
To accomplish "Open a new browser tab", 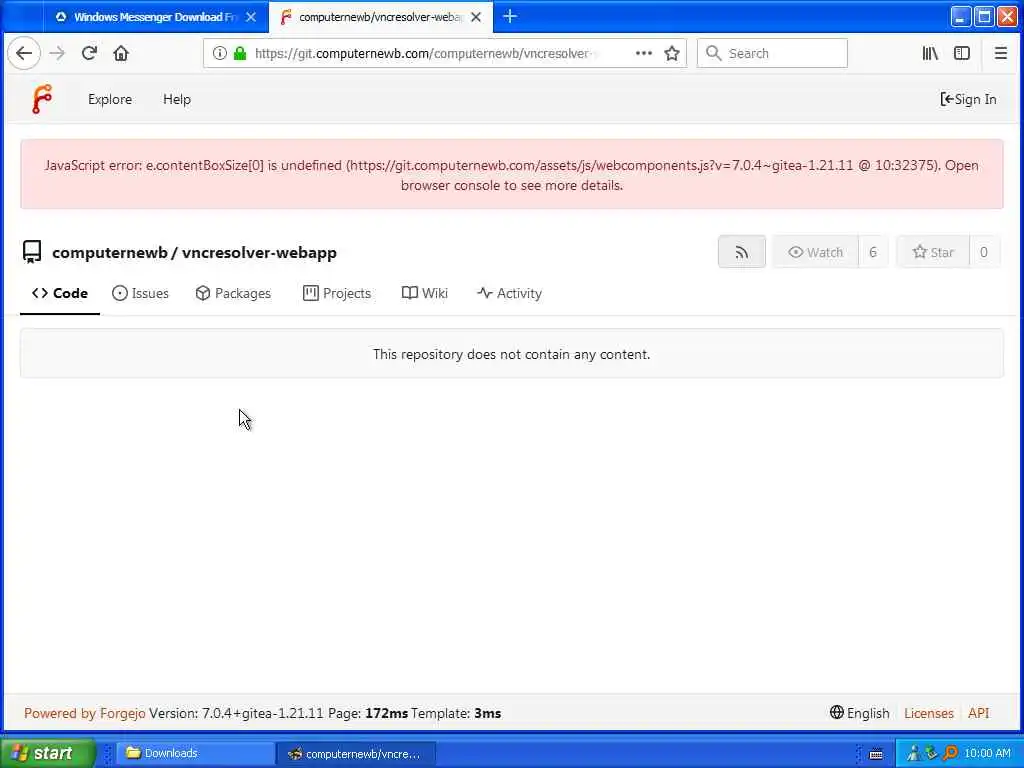I will (x=510, y=17).
